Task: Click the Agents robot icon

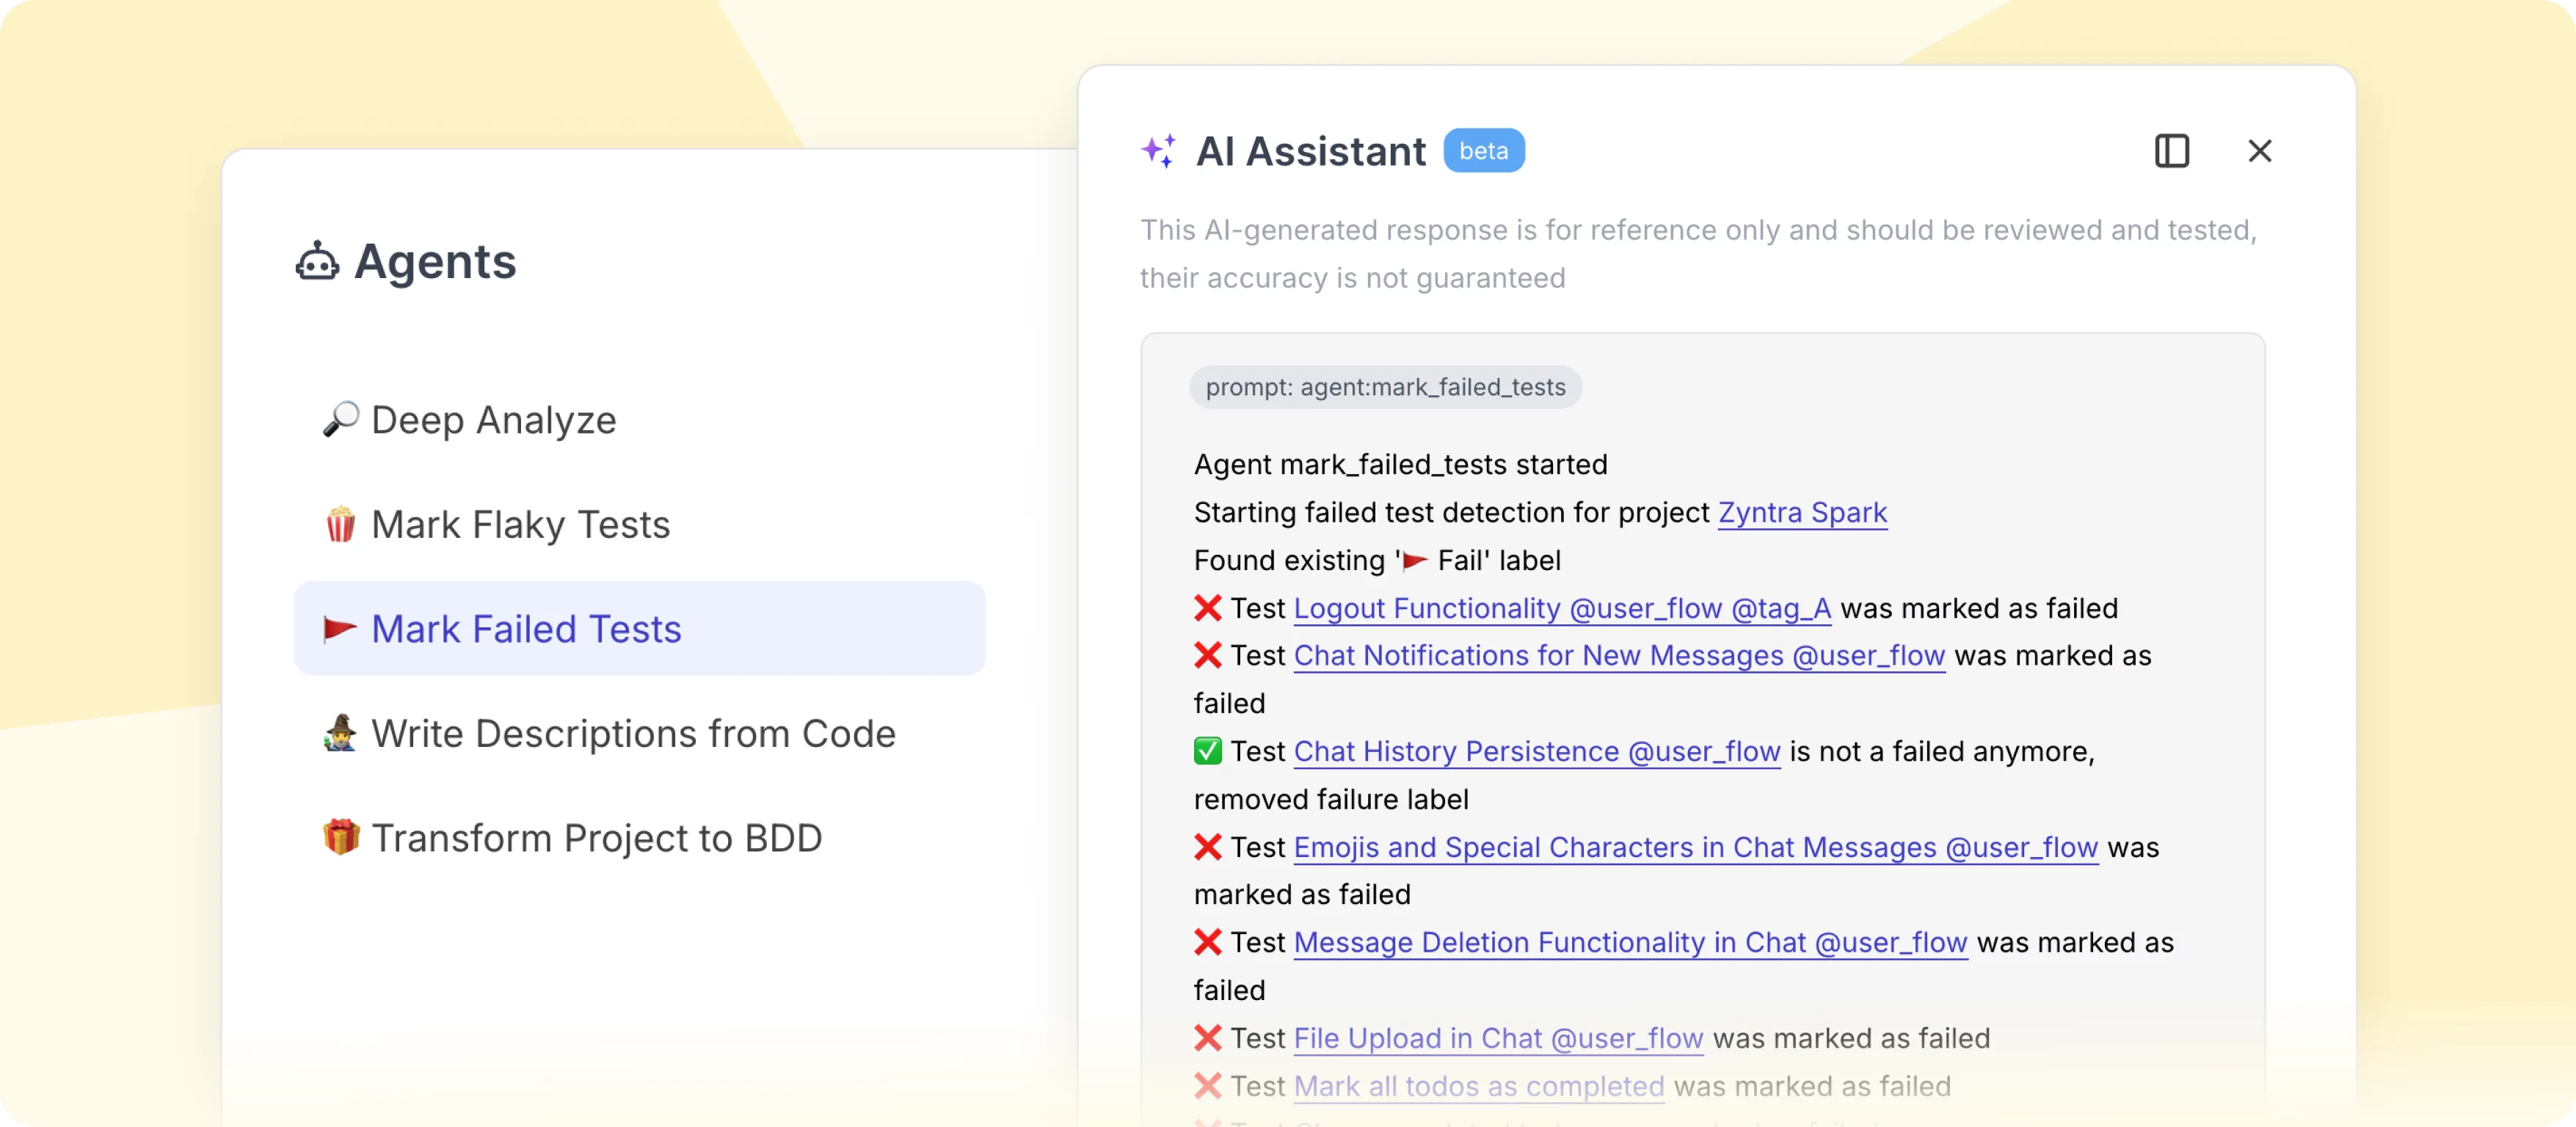Action: (317, 261)
